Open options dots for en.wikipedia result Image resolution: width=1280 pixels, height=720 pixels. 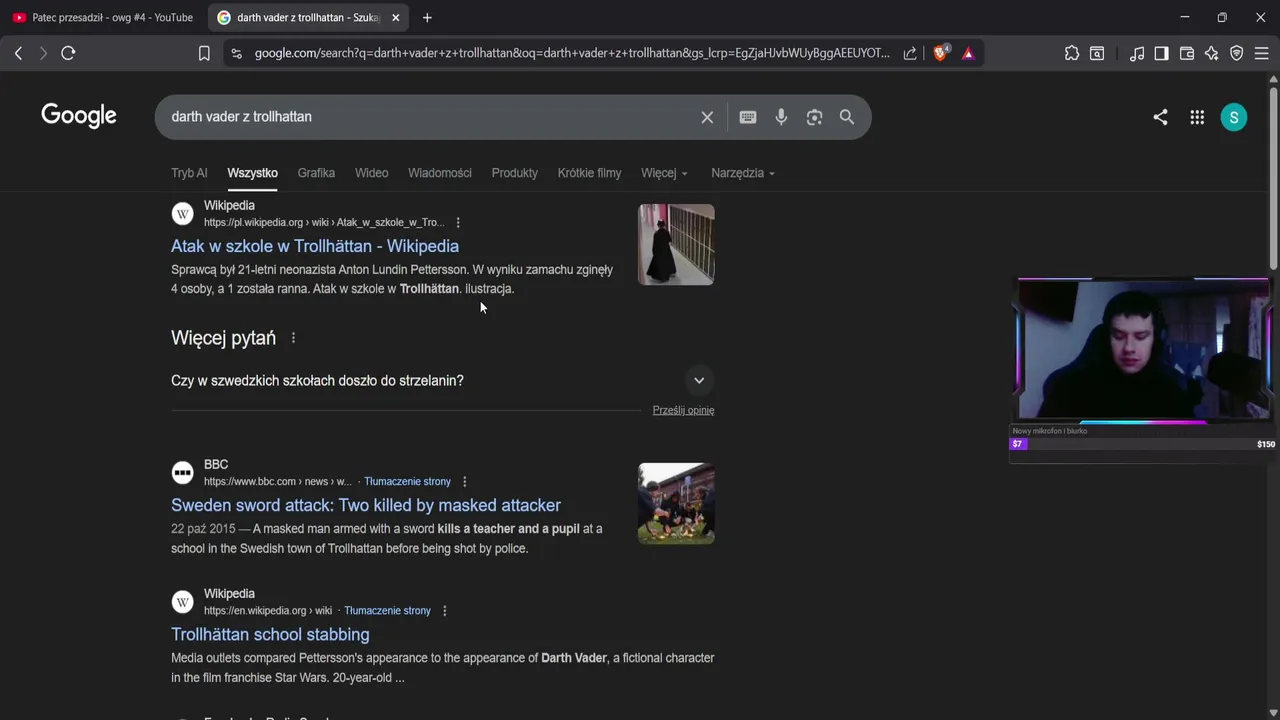coord(444,610)
